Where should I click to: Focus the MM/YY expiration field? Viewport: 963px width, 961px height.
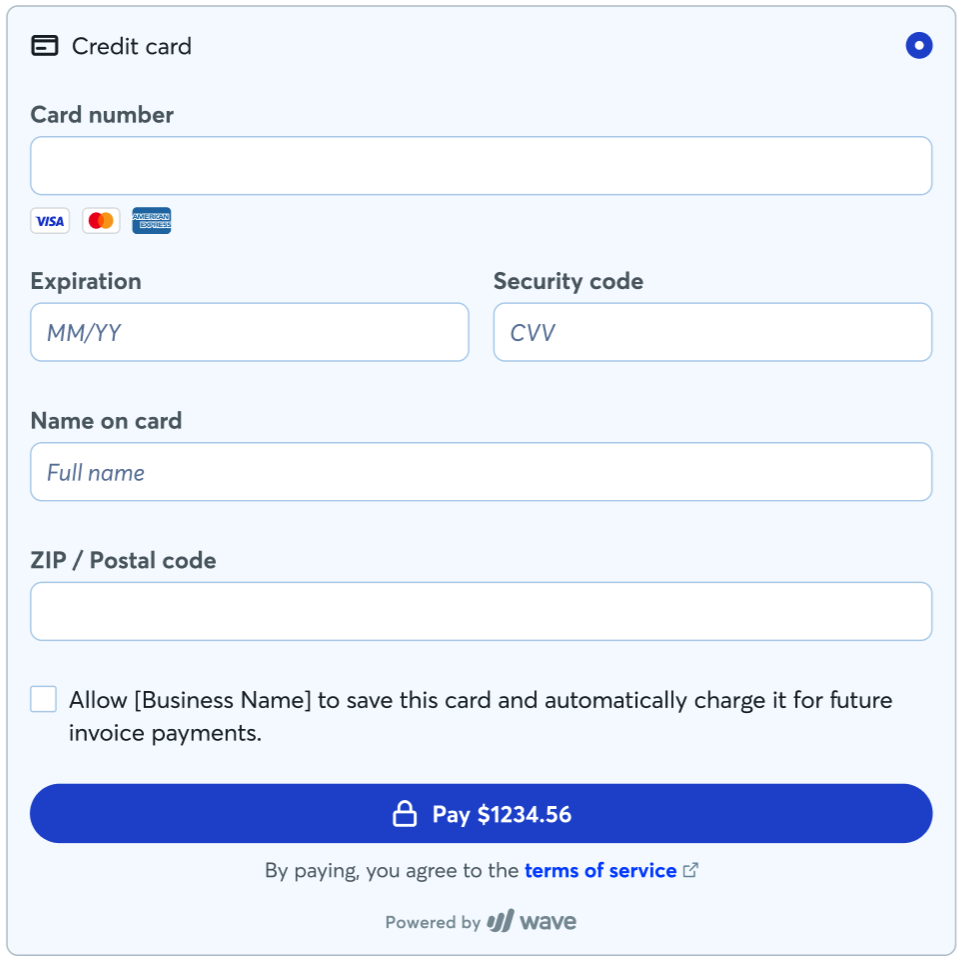pos(249,332)
